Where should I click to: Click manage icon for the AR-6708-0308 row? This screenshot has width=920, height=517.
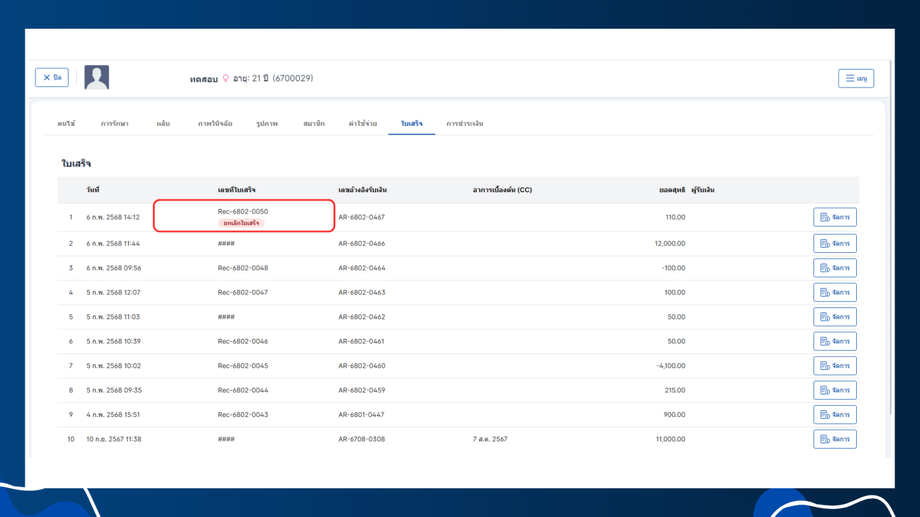pos(825,440)
